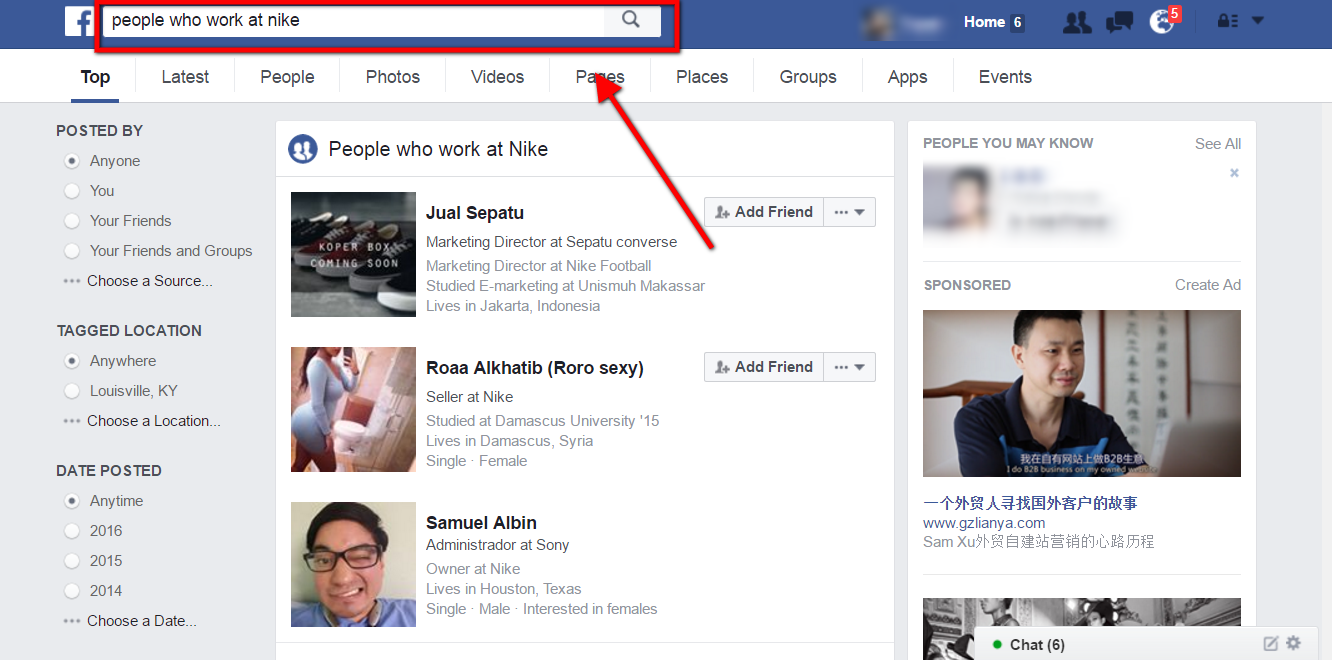
Task: Click the People who work at Nike group icon
Action: pos(303,149)
